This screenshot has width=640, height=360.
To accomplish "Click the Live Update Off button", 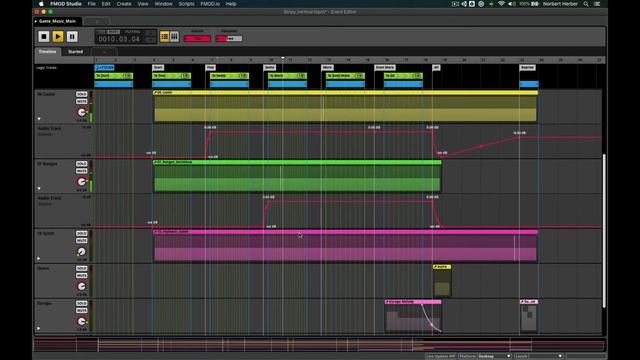I will [440, 356].
